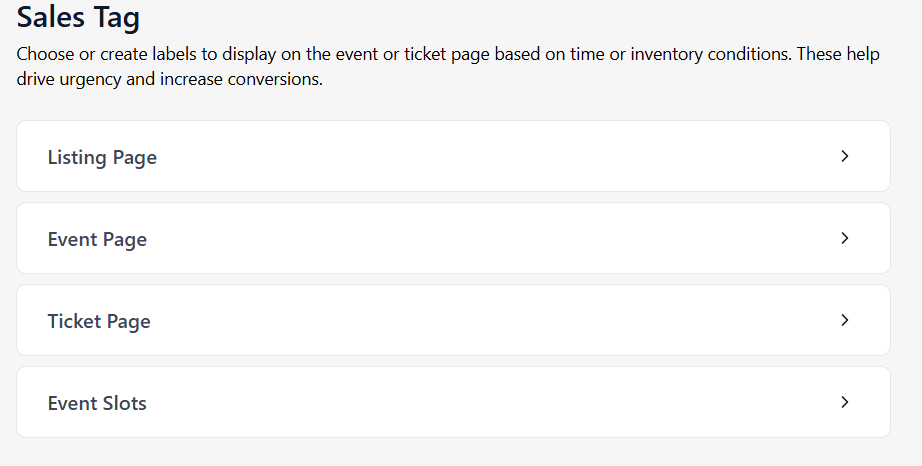Viewport: 922px width, 466px height.
Task: Expand the Listing Page section
Action: click(x=453, y=156)
